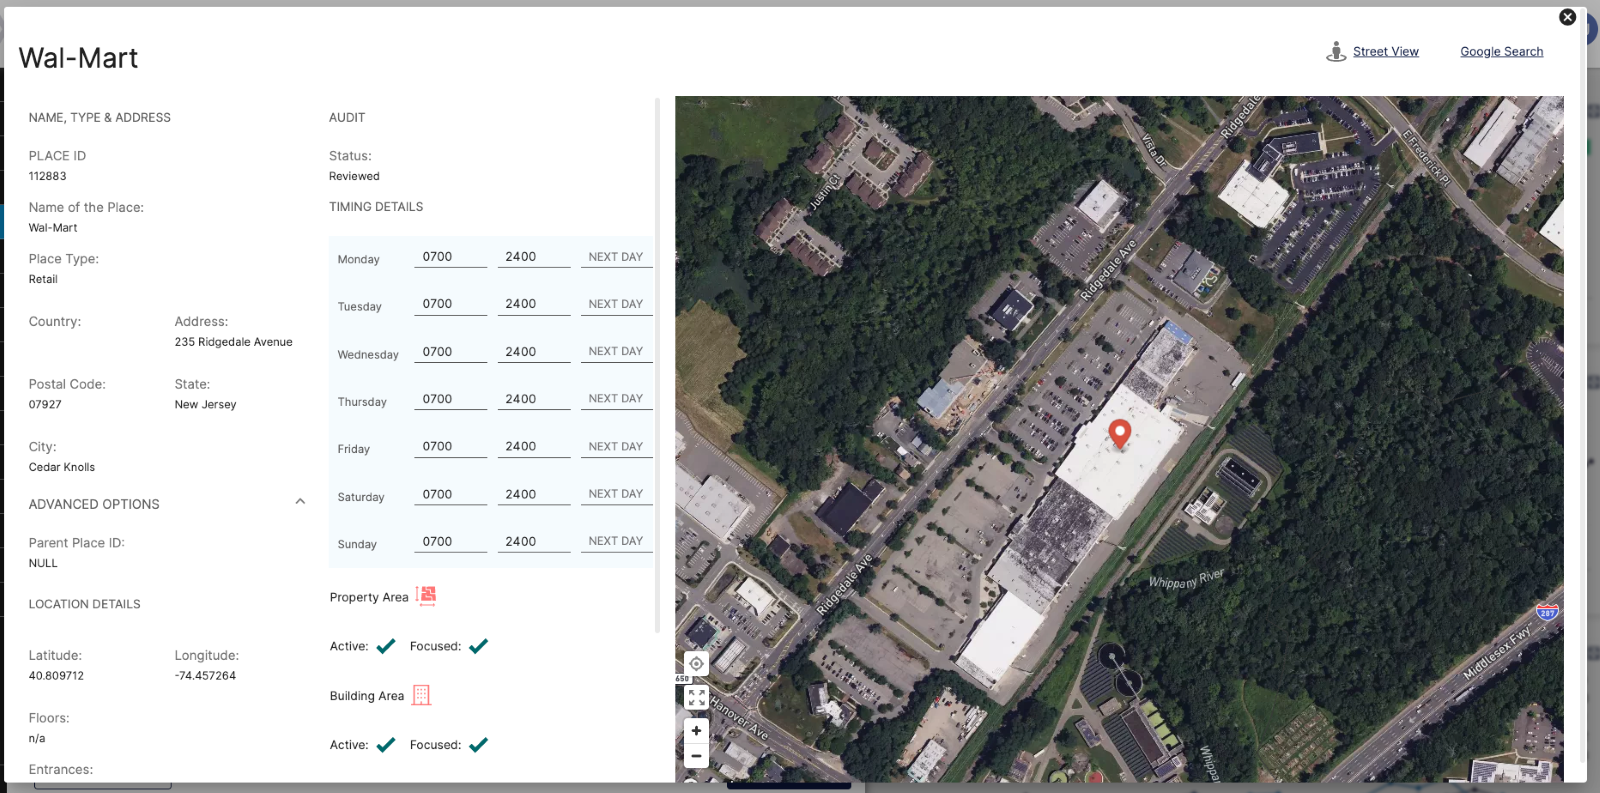Edit Monday closing time field

[534, 257]
